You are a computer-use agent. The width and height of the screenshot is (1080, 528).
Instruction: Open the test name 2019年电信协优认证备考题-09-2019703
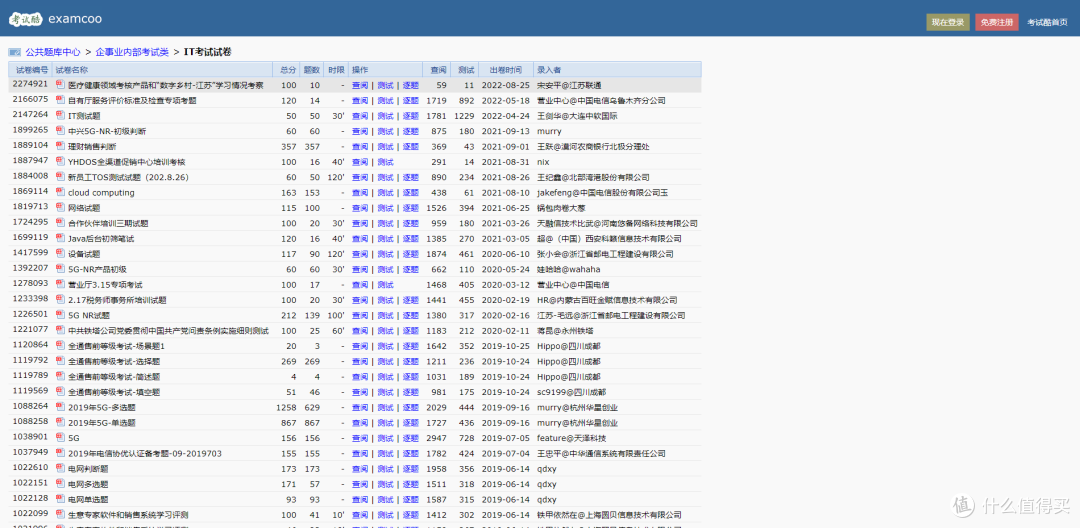click(x=145, y=453)
